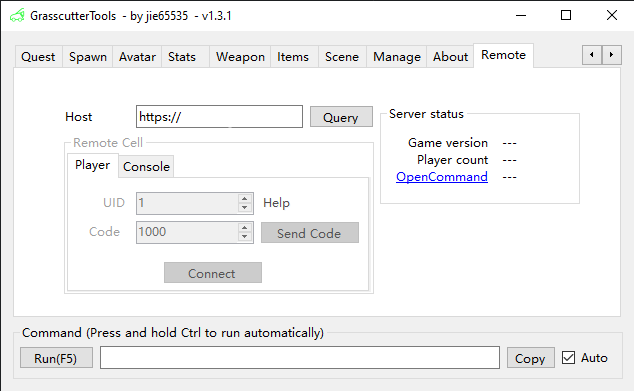Screen dimensions: 634x391
Task: Click the Connect button
Action: click(213, 273)
